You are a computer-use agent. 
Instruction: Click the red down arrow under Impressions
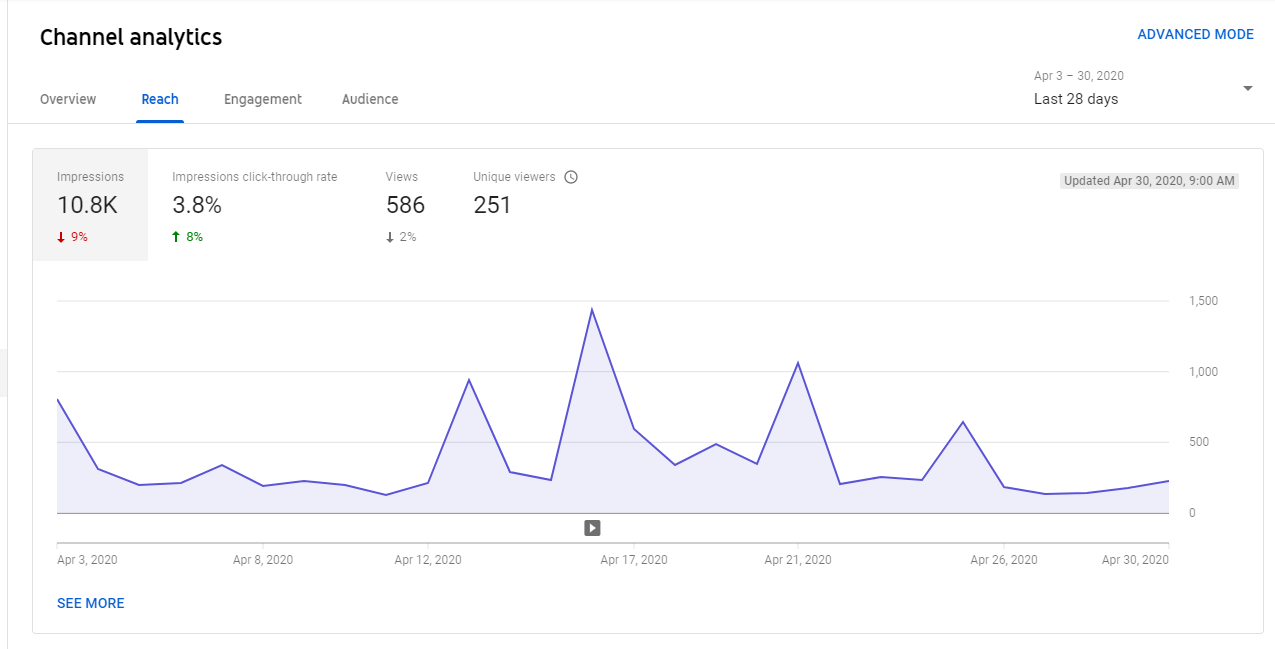[x=61, y=237]
